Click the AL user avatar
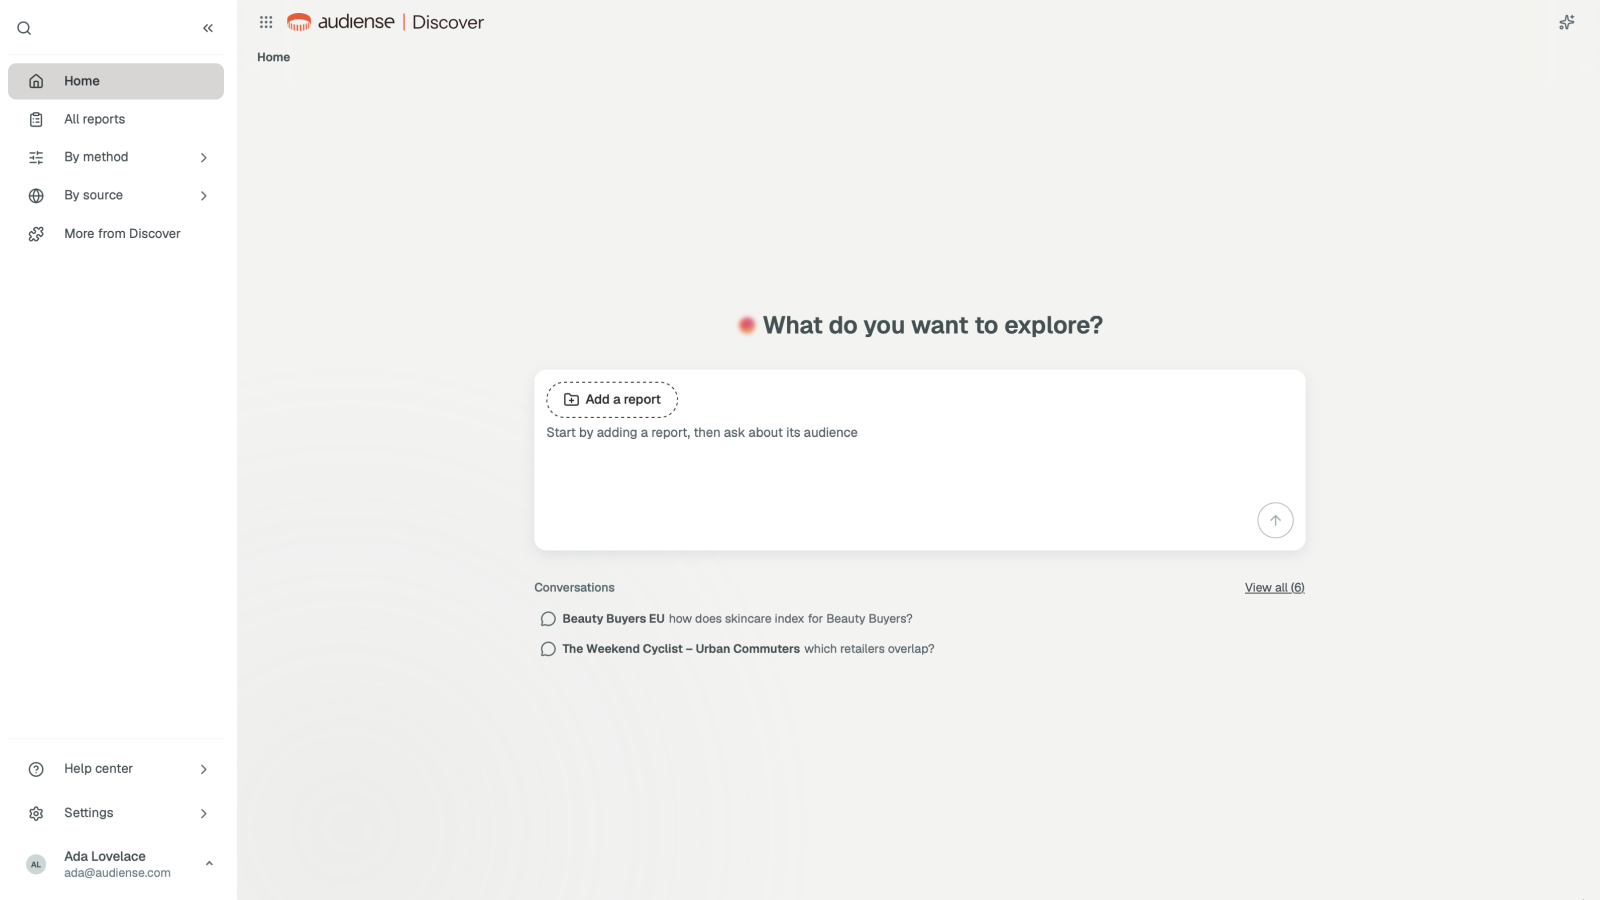Image resolution: width=1600 pixels, height=900 pixels. [36, 864]
